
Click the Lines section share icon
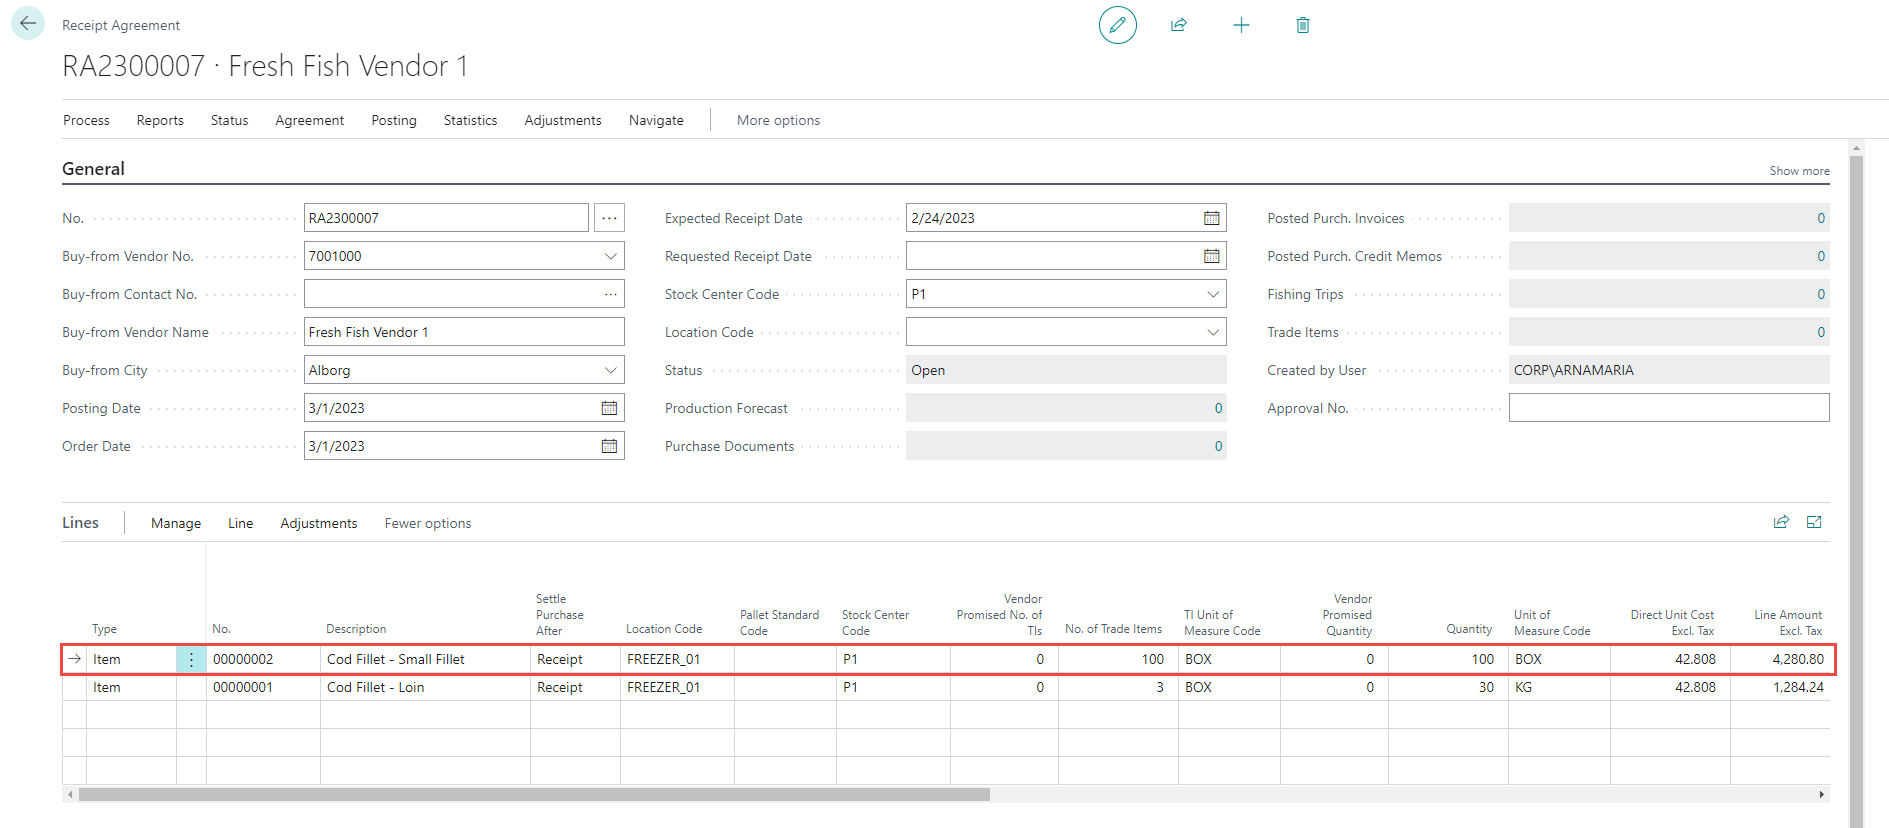[1781, 522]
